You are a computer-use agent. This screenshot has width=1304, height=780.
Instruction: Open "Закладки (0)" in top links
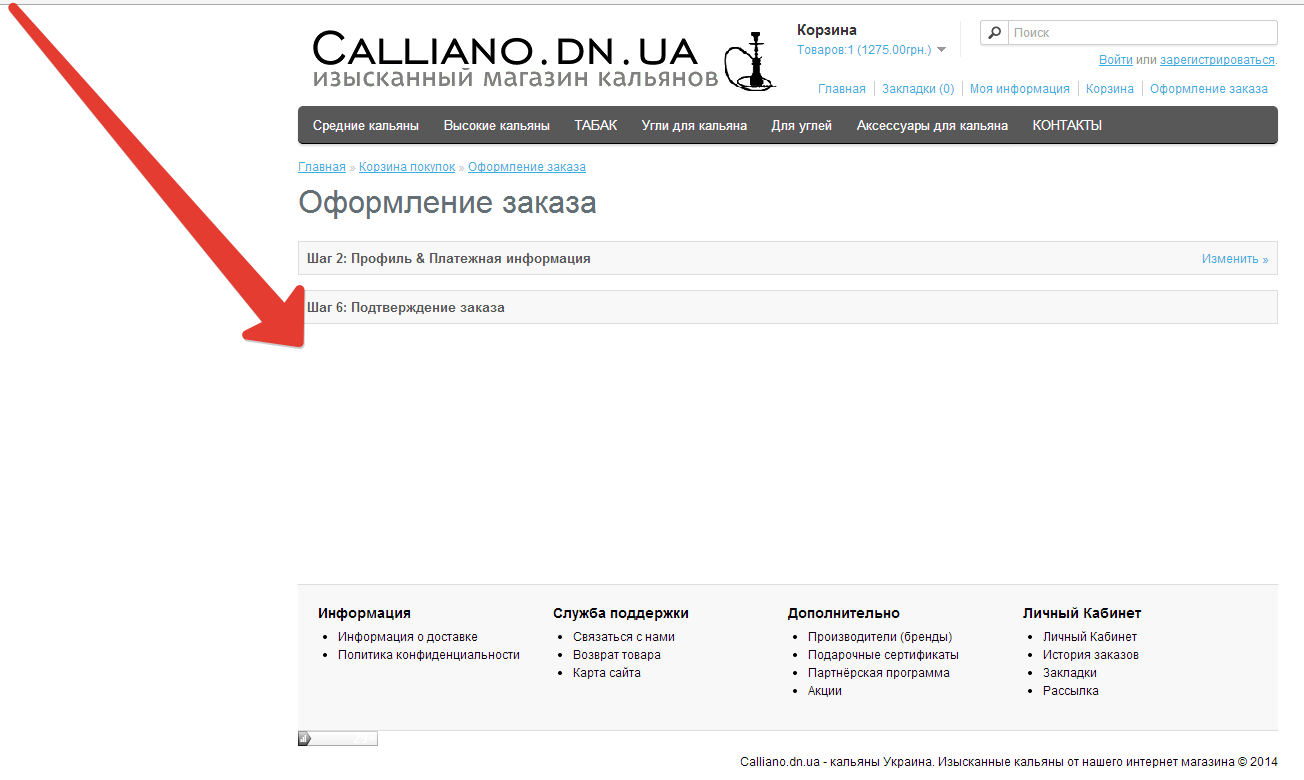918,89
